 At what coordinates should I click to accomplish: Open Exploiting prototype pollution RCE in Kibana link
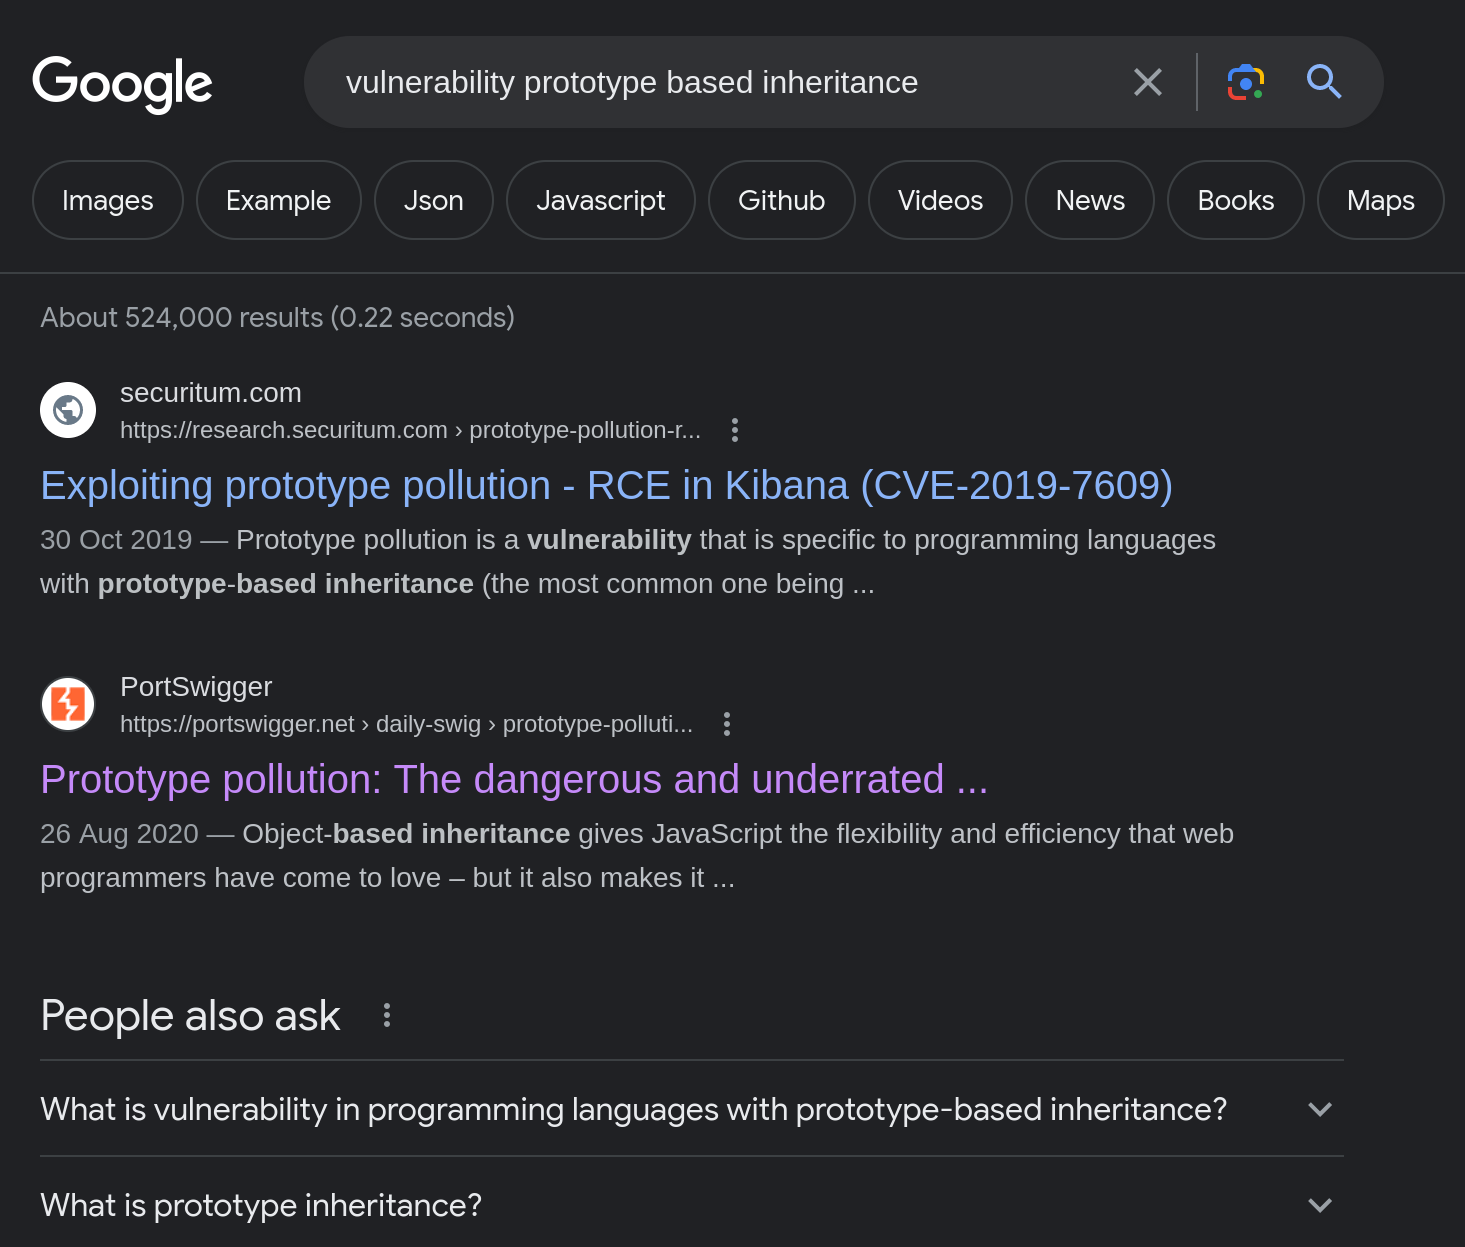[606, 486]
